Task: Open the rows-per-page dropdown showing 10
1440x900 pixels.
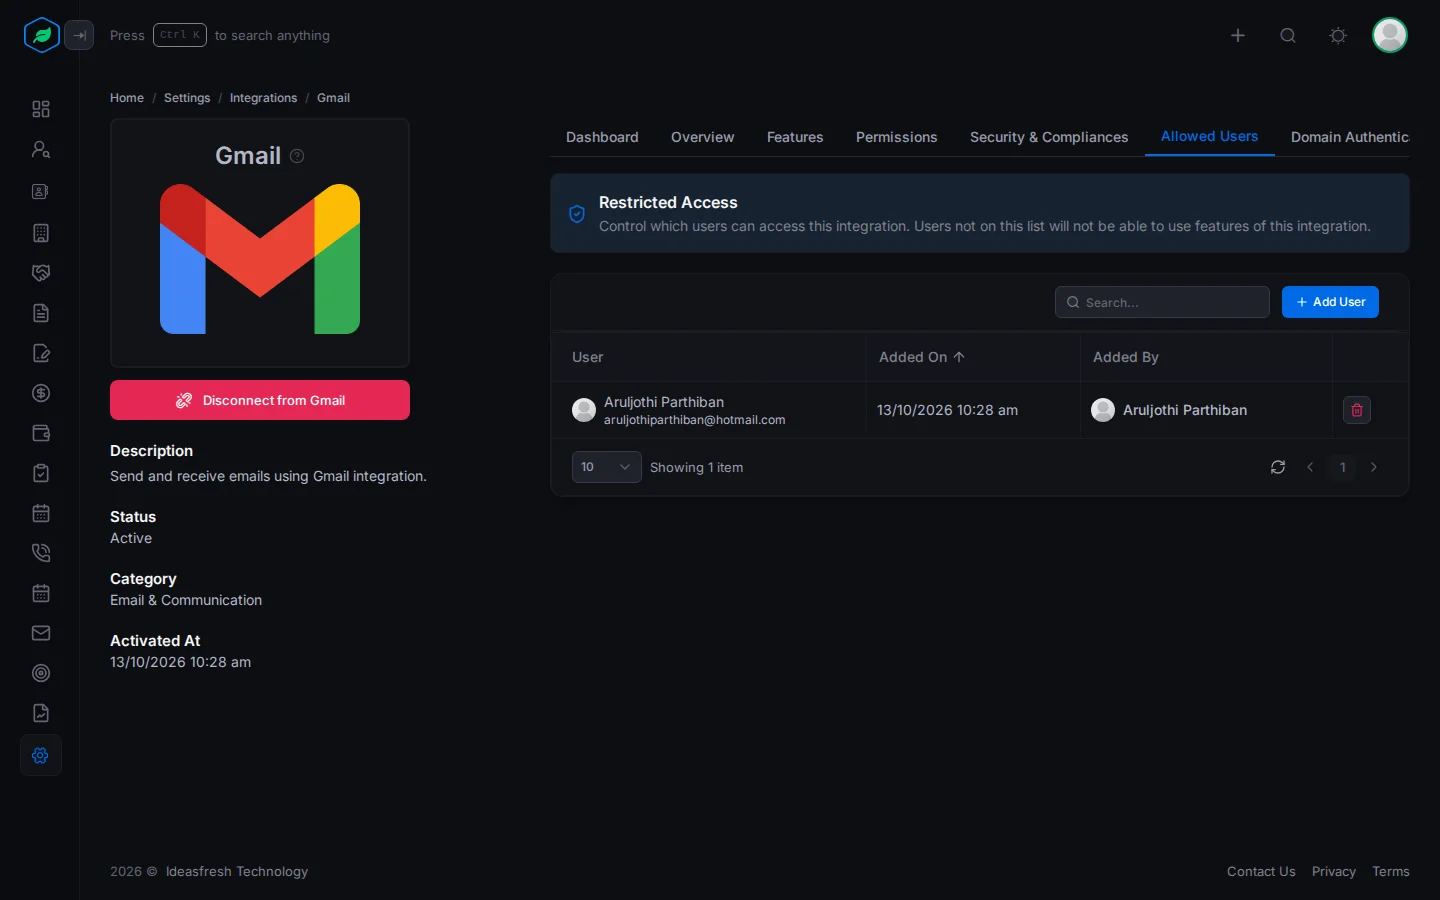Action: click(x=607, y=467)
